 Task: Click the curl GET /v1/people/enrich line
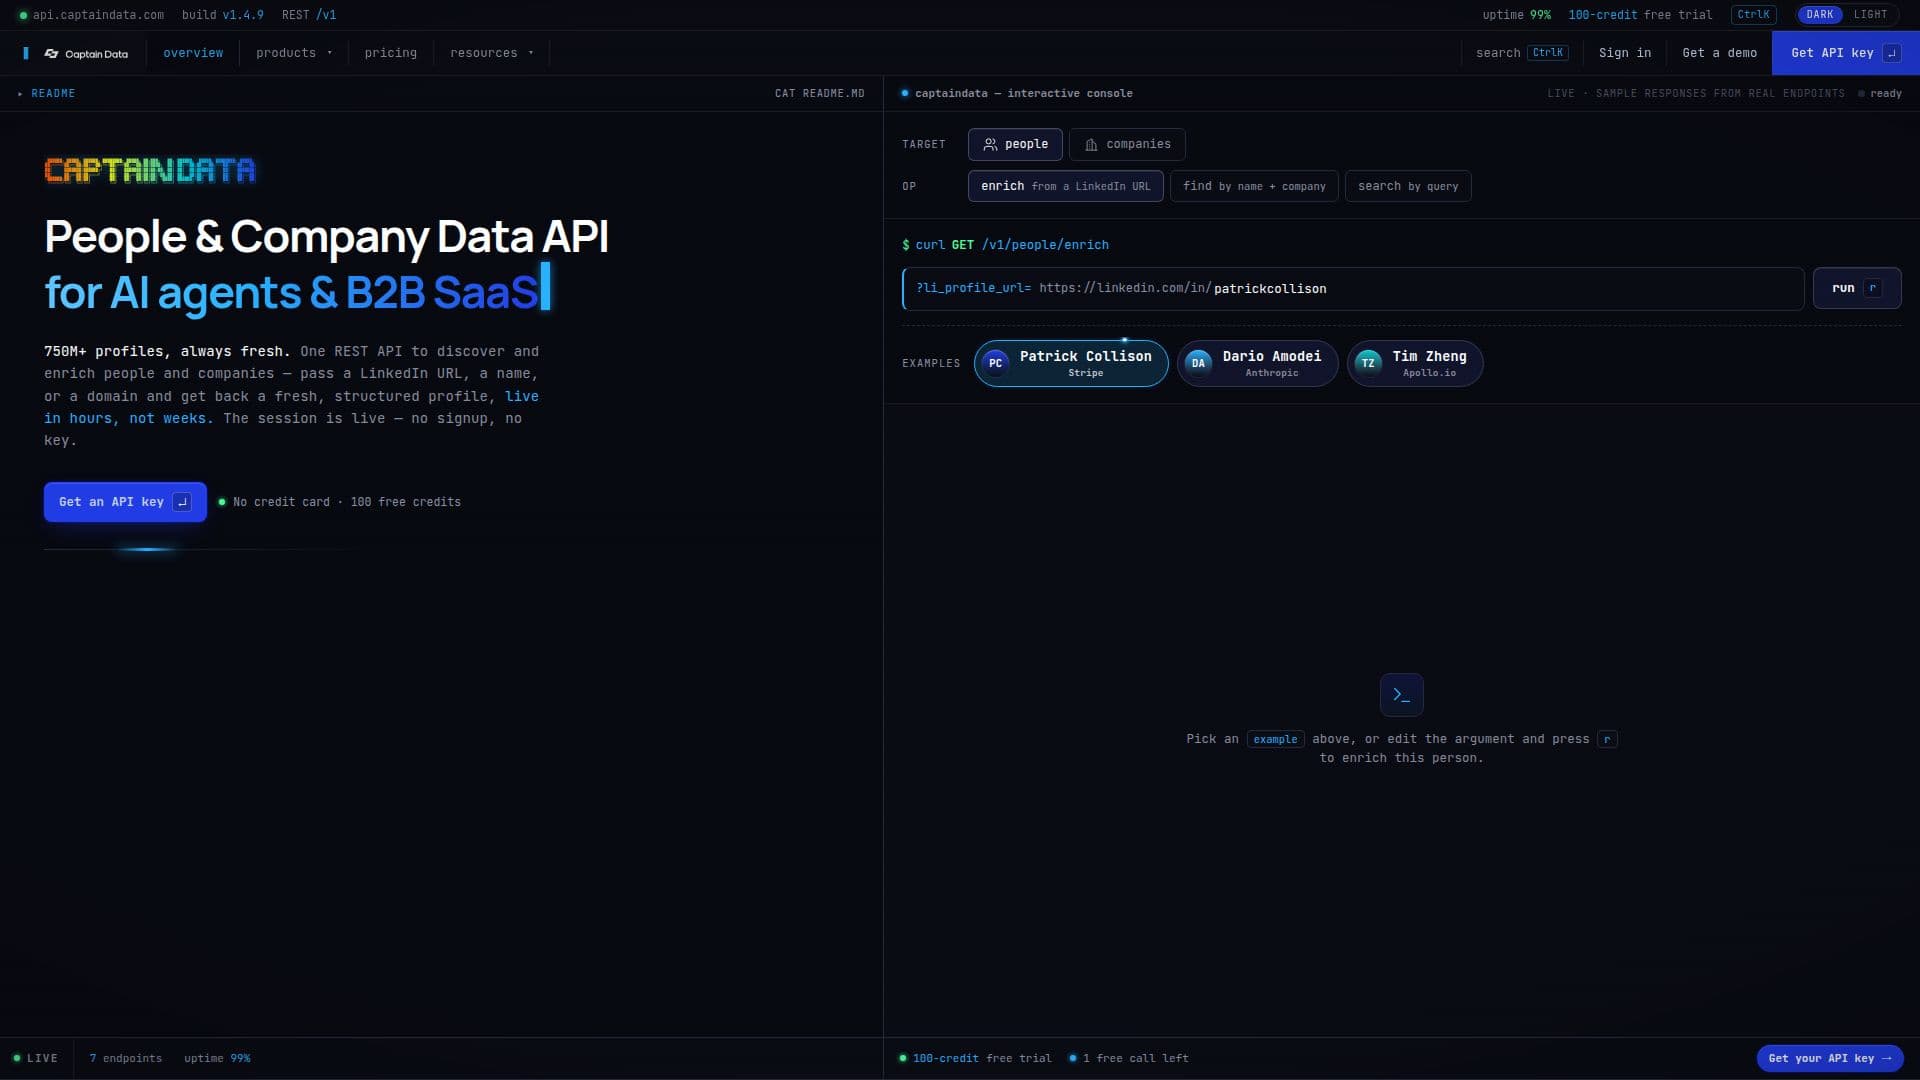click(x=1005, y=245)
